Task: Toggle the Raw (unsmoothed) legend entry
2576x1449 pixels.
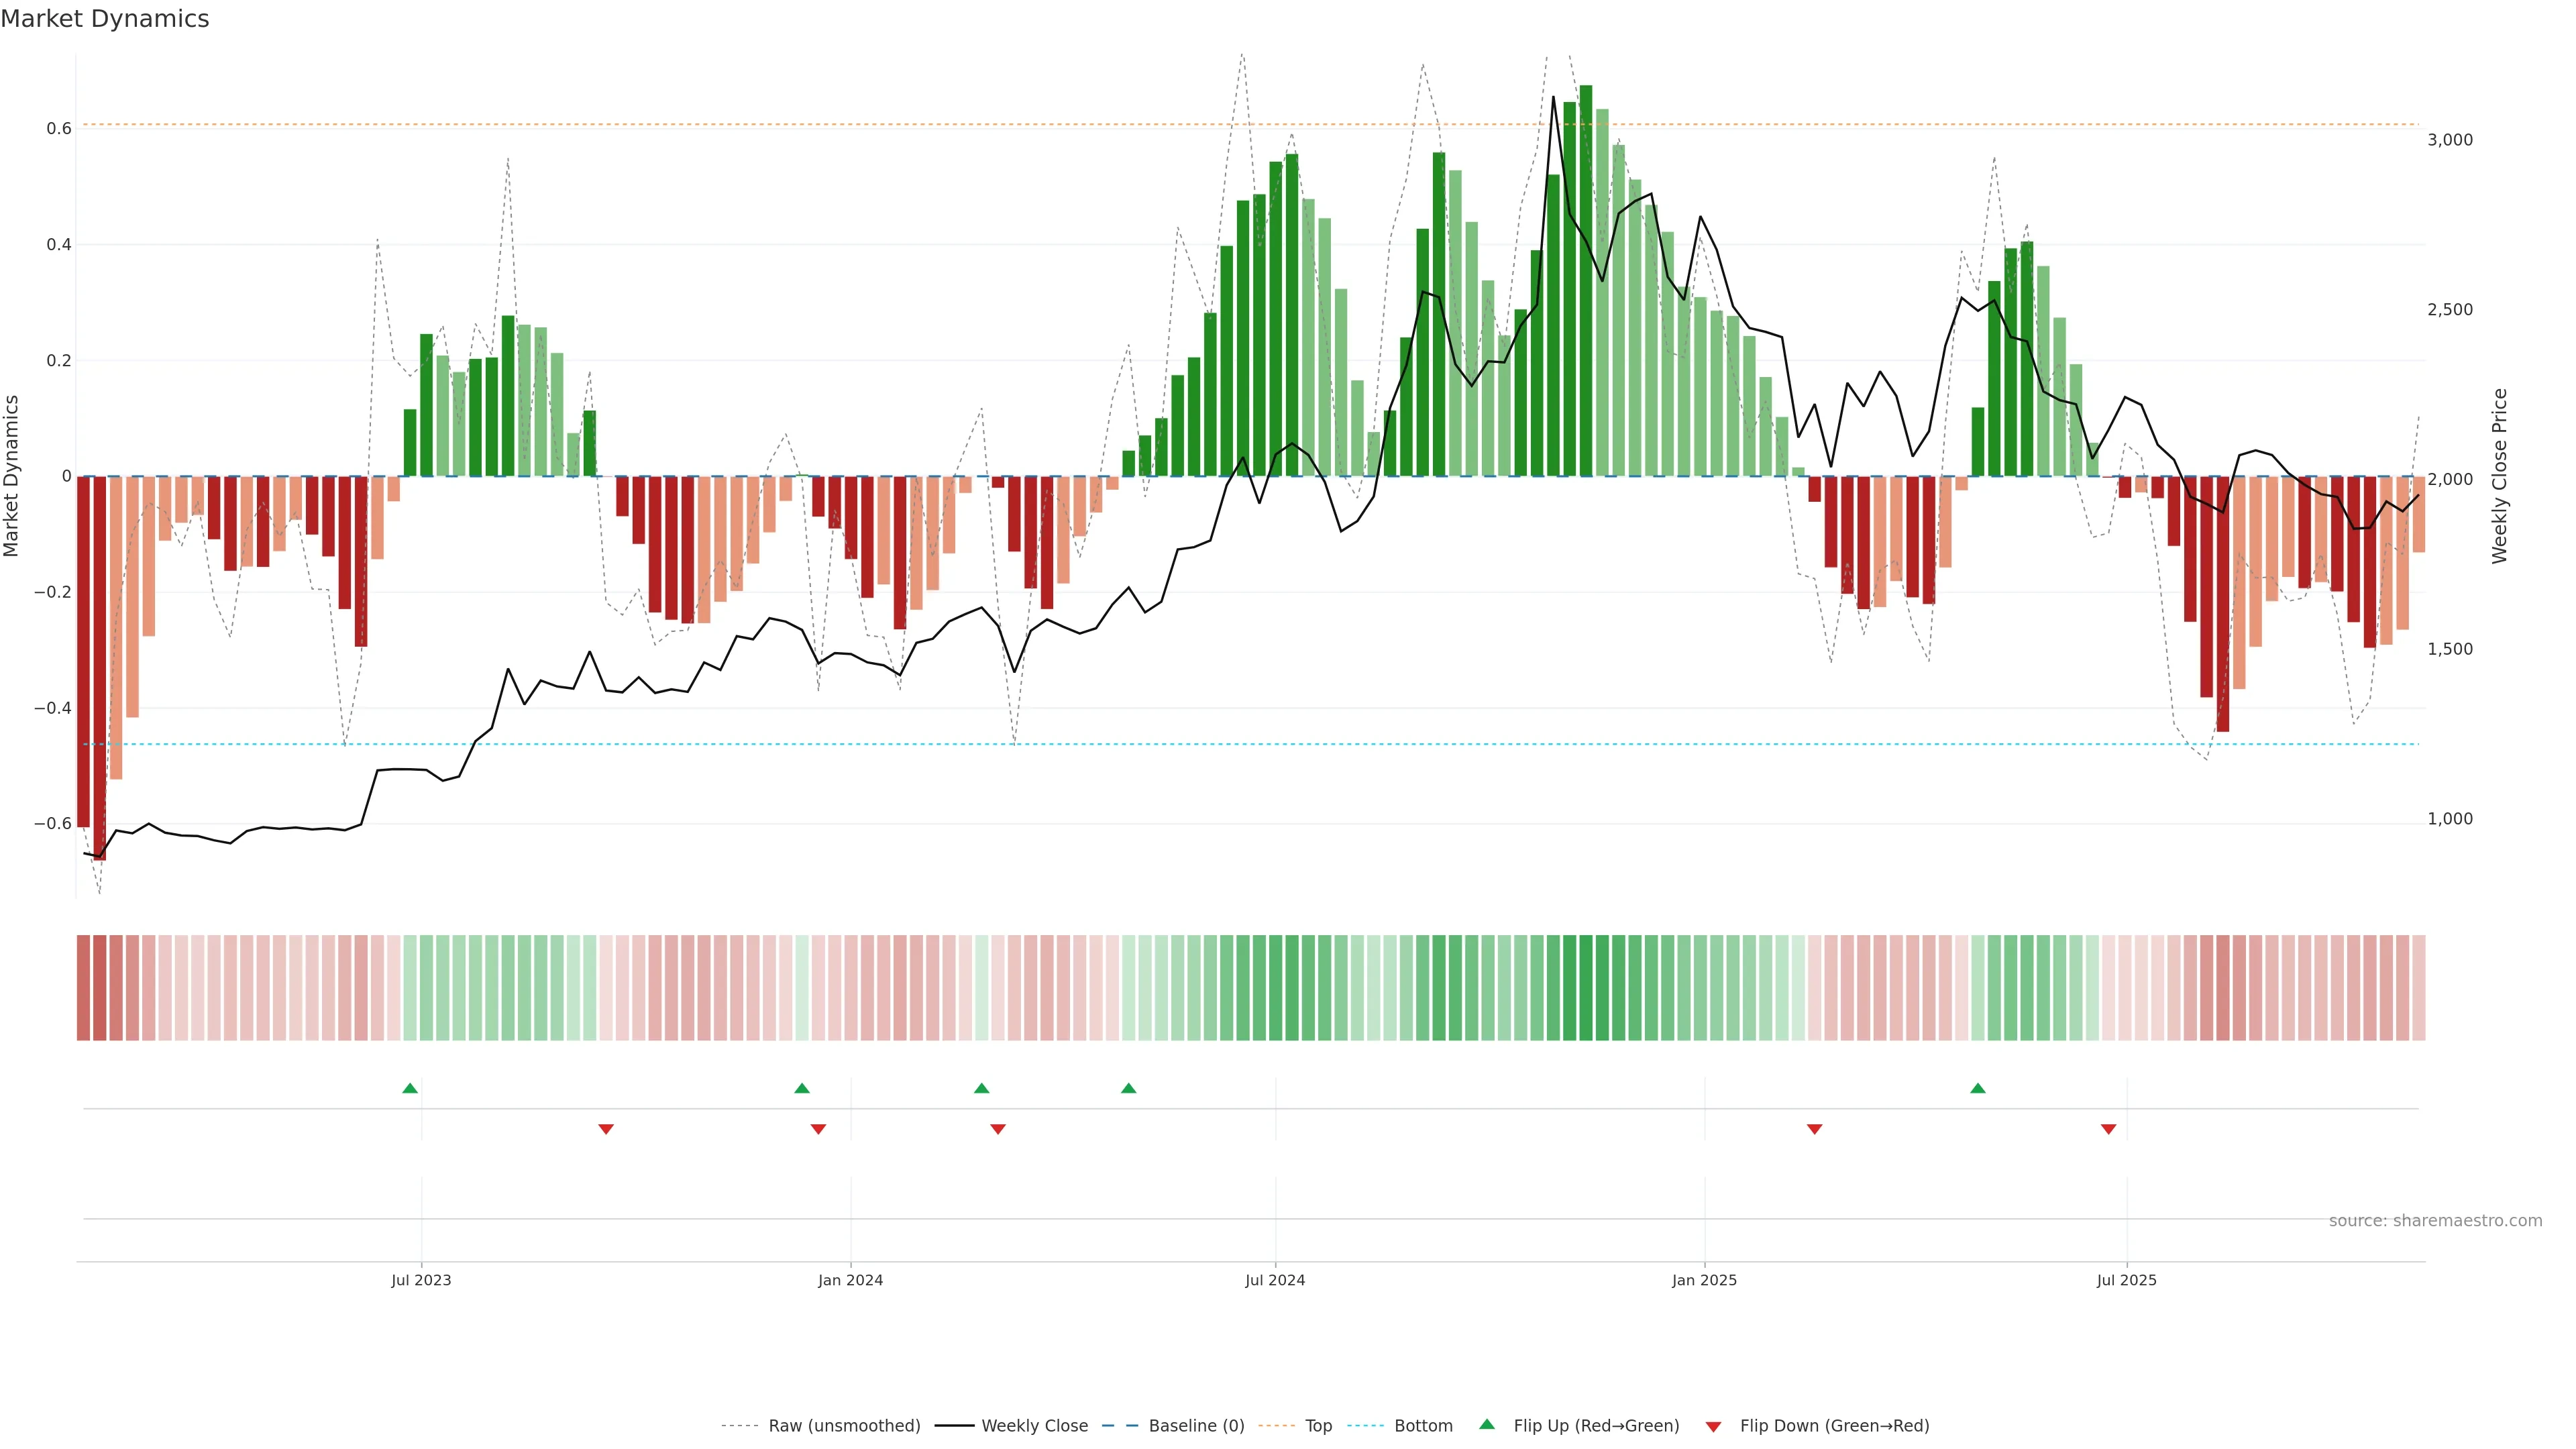Action: [844, 1426]
